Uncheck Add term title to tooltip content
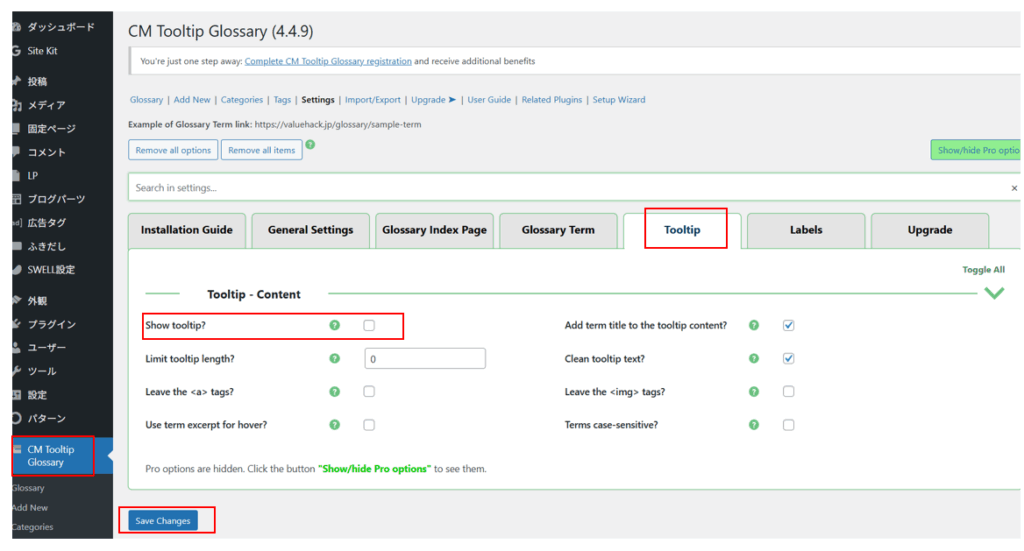 tap(788, 325)
